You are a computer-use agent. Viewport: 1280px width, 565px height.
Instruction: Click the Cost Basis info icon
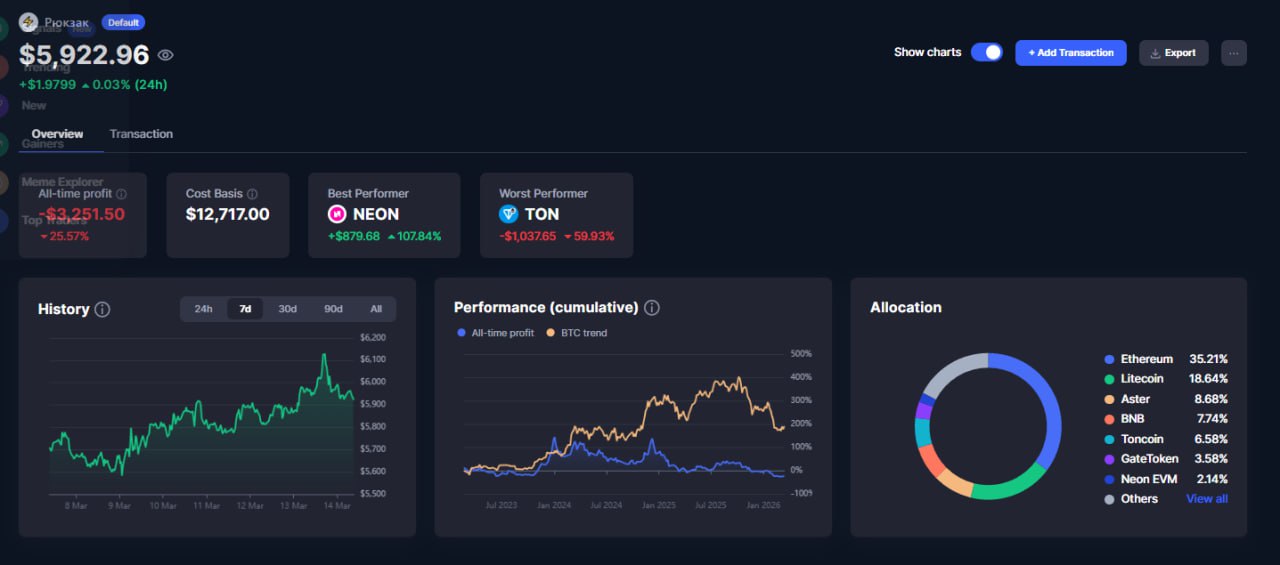pos(252,194)
